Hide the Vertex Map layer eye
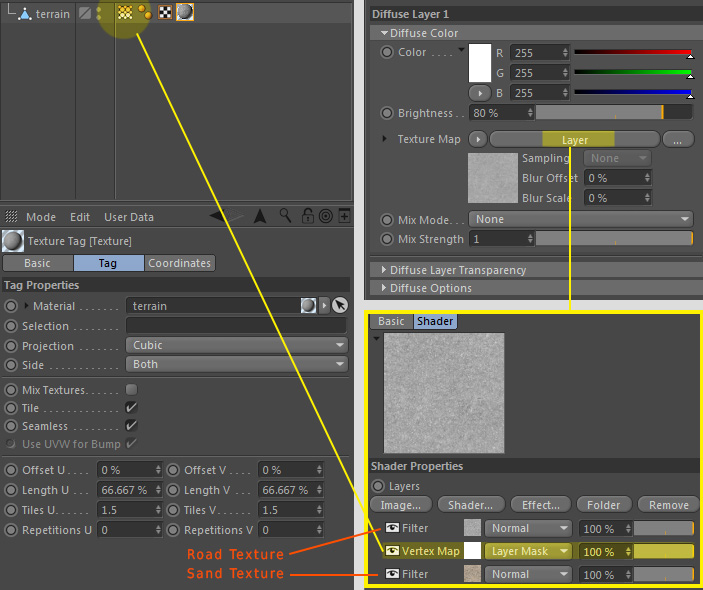The height and width of the screenshot is (590, 703). [393, 551]
